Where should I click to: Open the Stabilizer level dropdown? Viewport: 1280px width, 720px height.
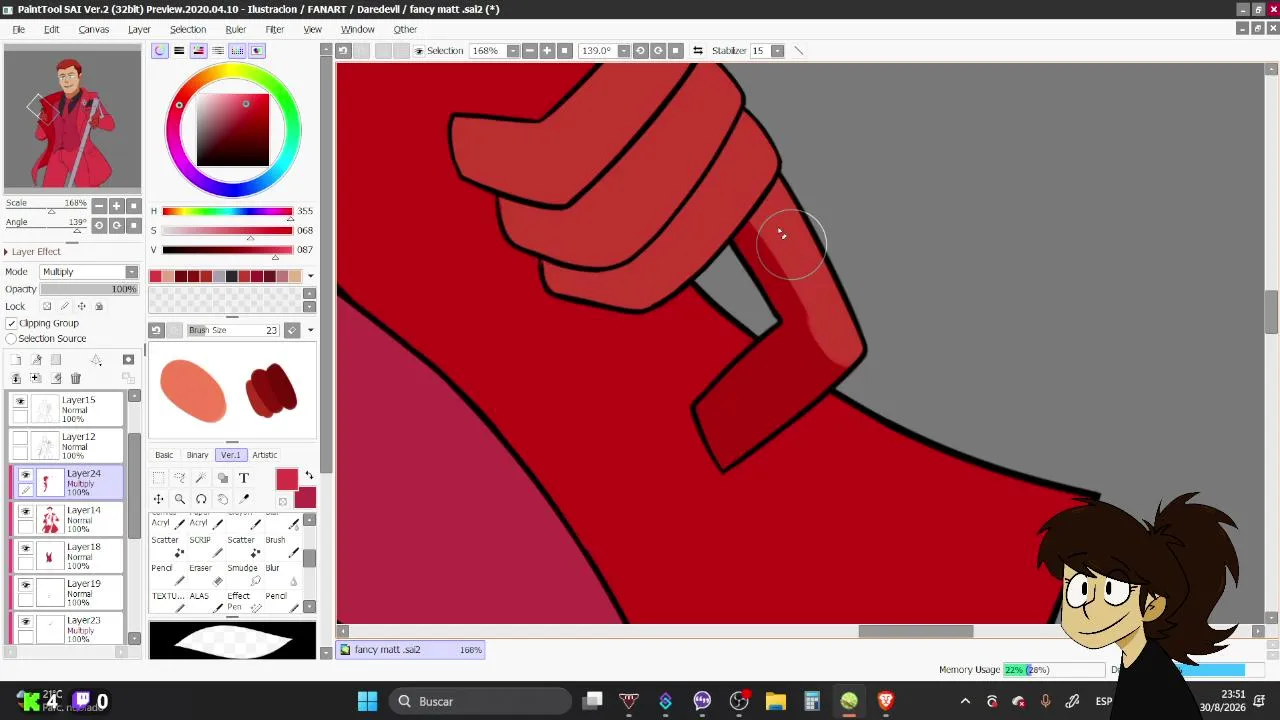[x=777, y=51]
